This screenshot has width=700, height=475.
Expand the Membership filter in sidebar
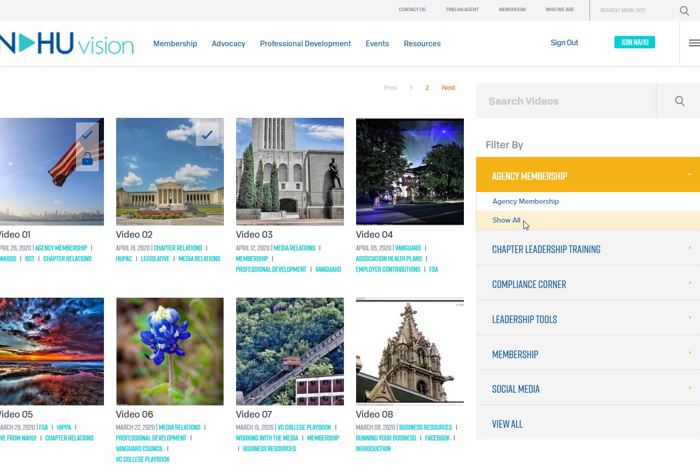click(x=588, y=354)
